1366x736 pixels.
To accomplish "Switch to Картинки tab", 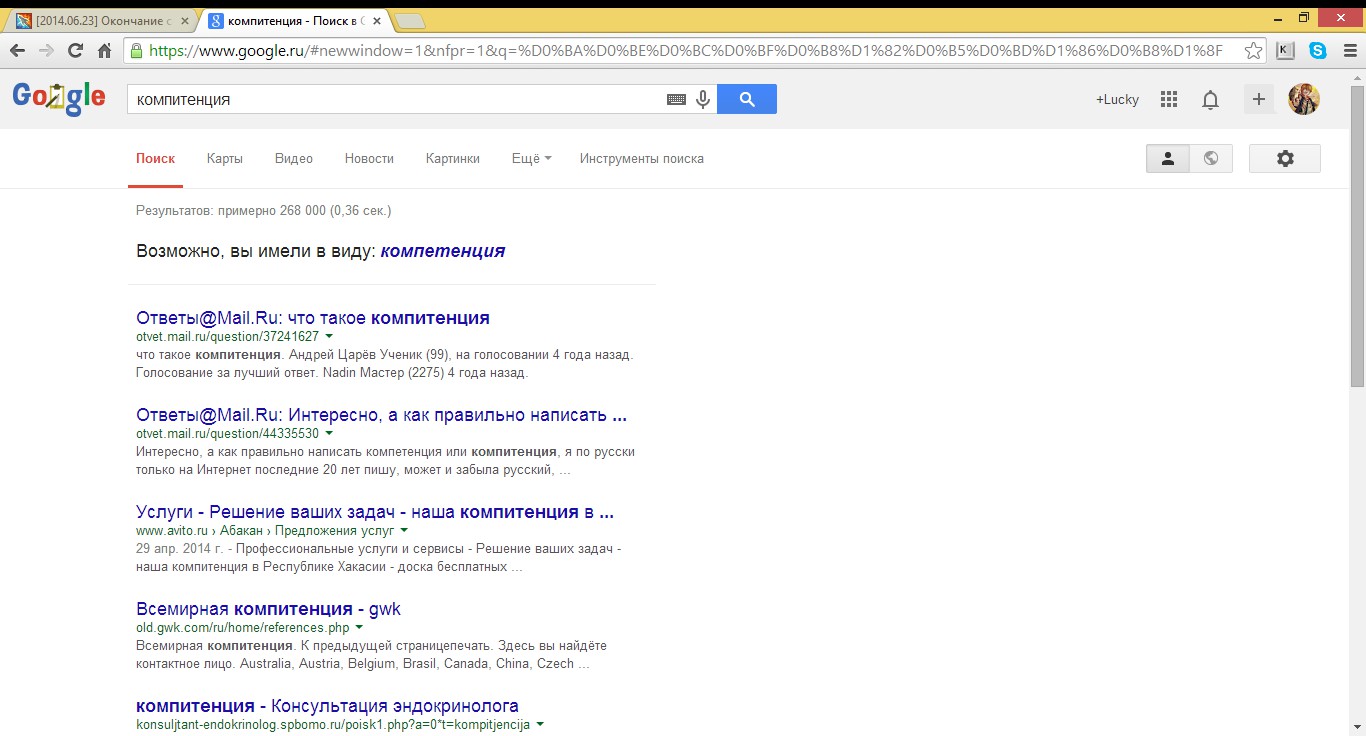I will point(453,158).
